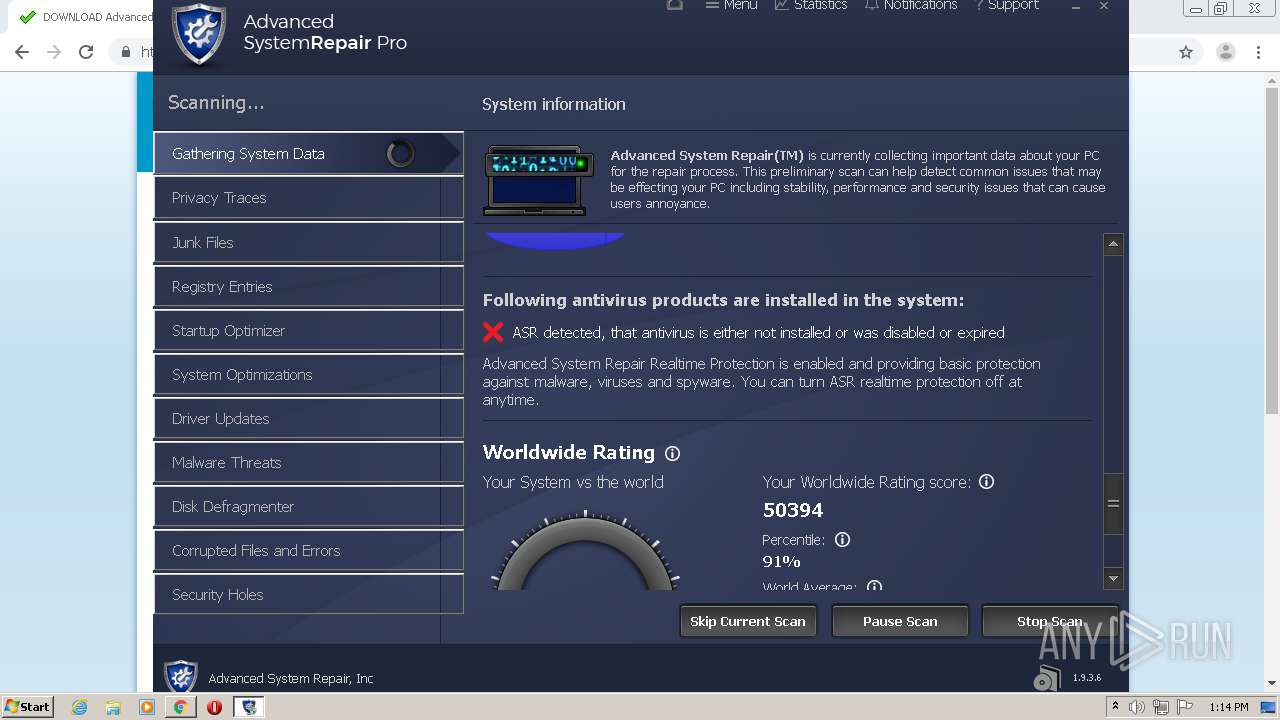Click the rating gauge dial
Image resolution: width=1280 pixels, height=720 pixels.
pos(585,550)
